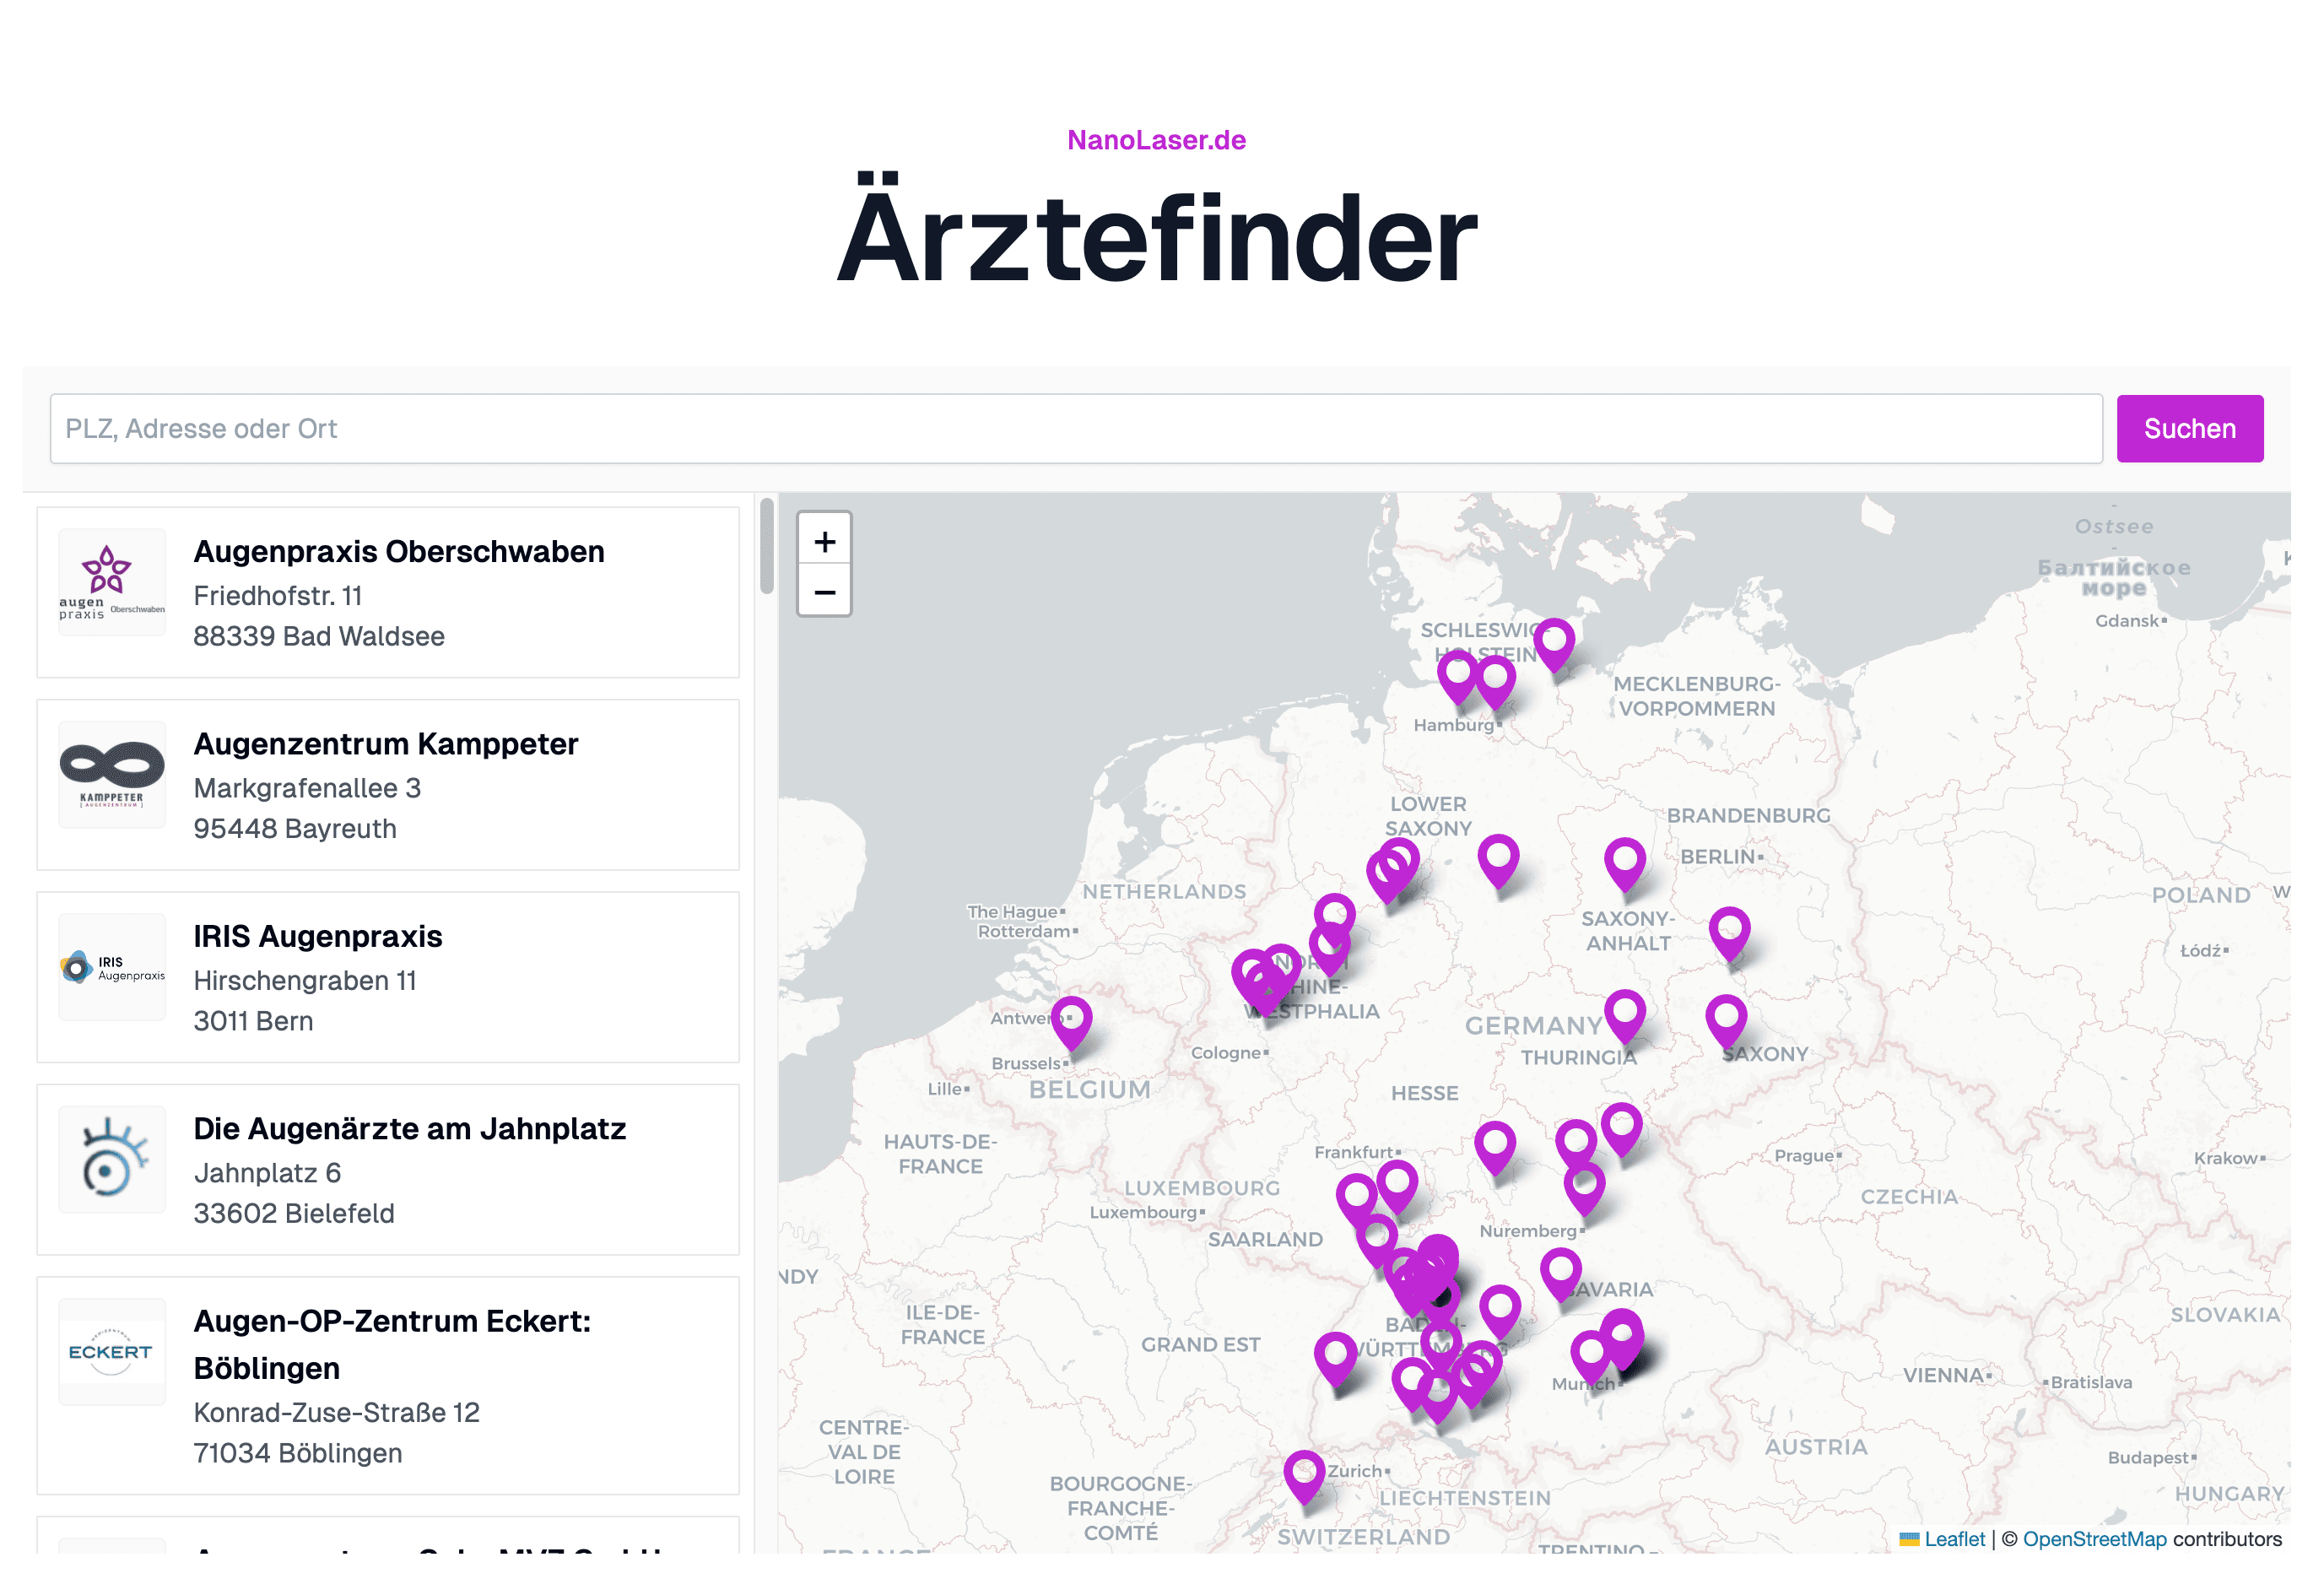The width and height of the screenshot is (2324, 1595).
Task: Open Die Augenärzte am Jahnplatz title
Action: coord(410,1129)
